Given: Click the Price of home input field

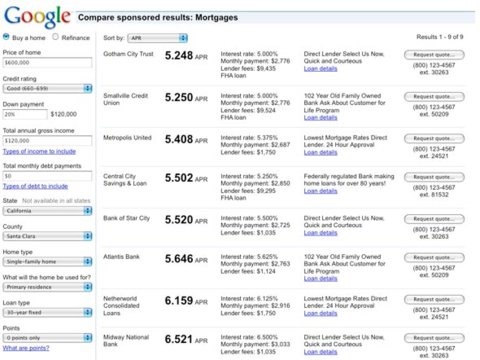Looking at the screenshot, I should pos(47,63).
